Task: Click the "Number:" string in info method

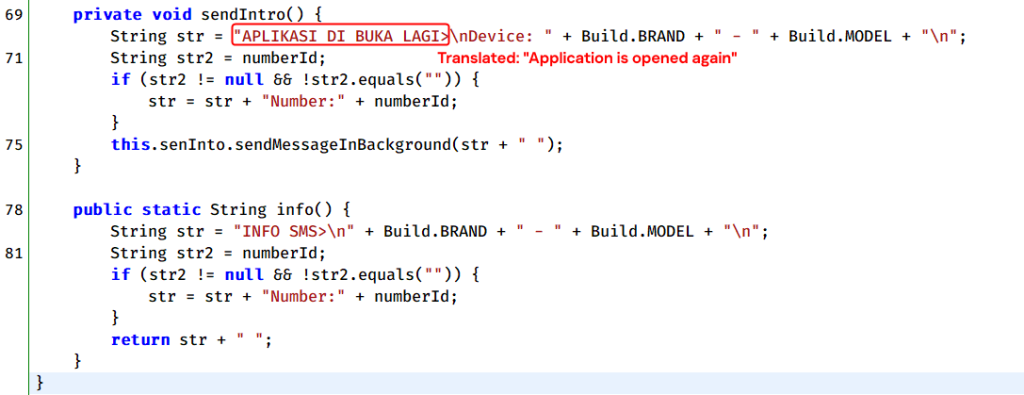Action: click(304, 296)
